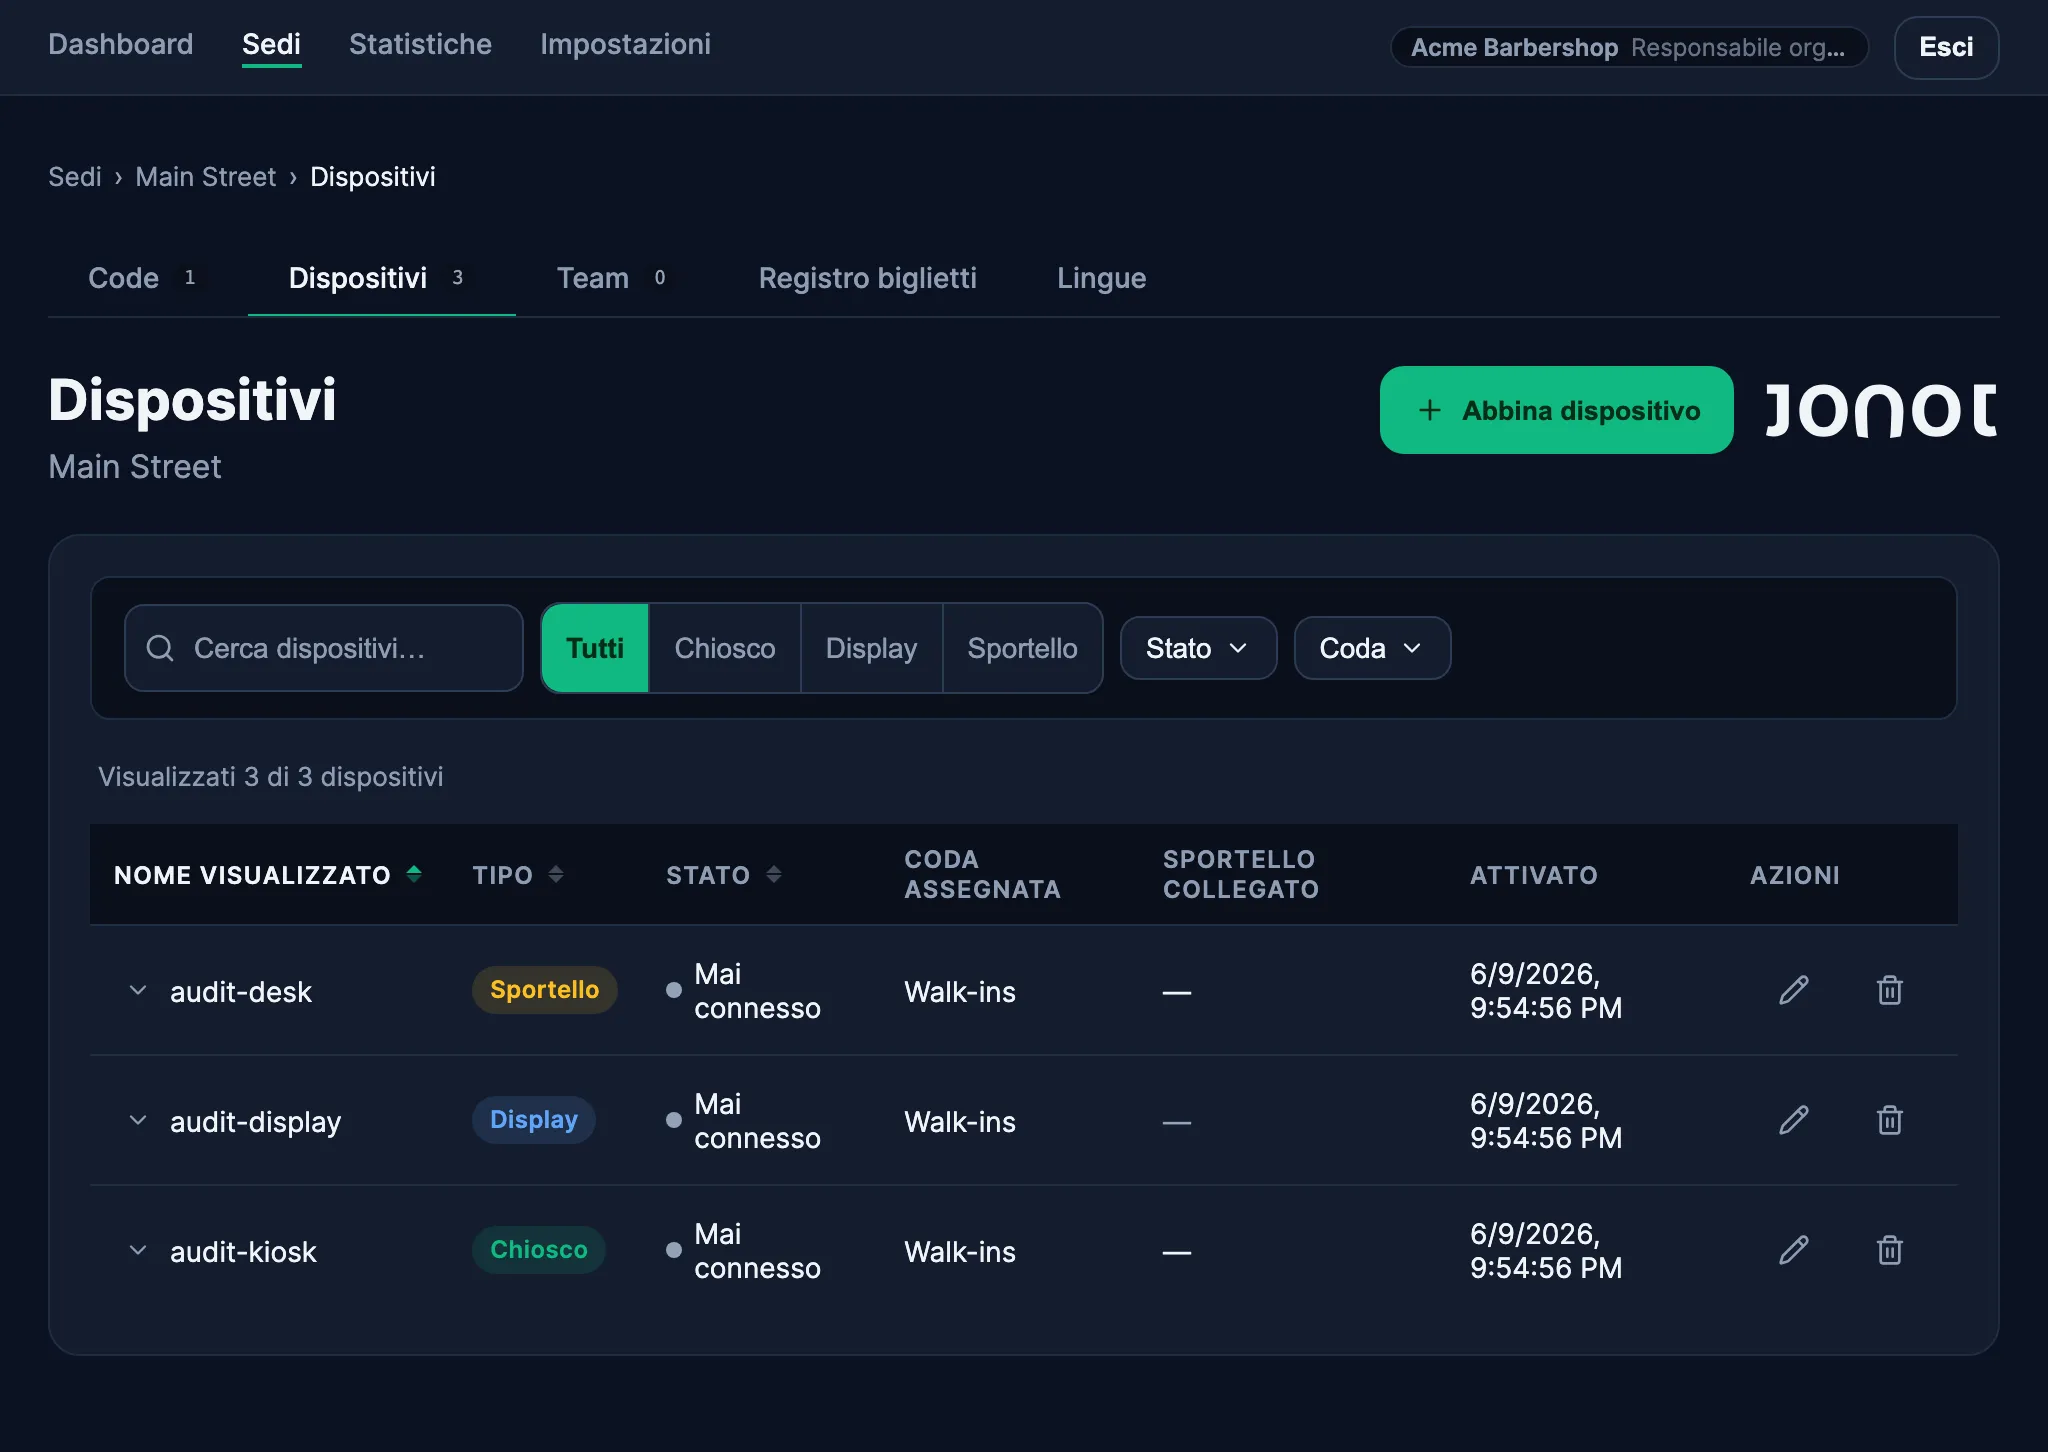The width and height of the screenshot is (2048, 1452).
Task: Filter devices by Sportello
Action: pyautogui.click(x=1022, y=648)
